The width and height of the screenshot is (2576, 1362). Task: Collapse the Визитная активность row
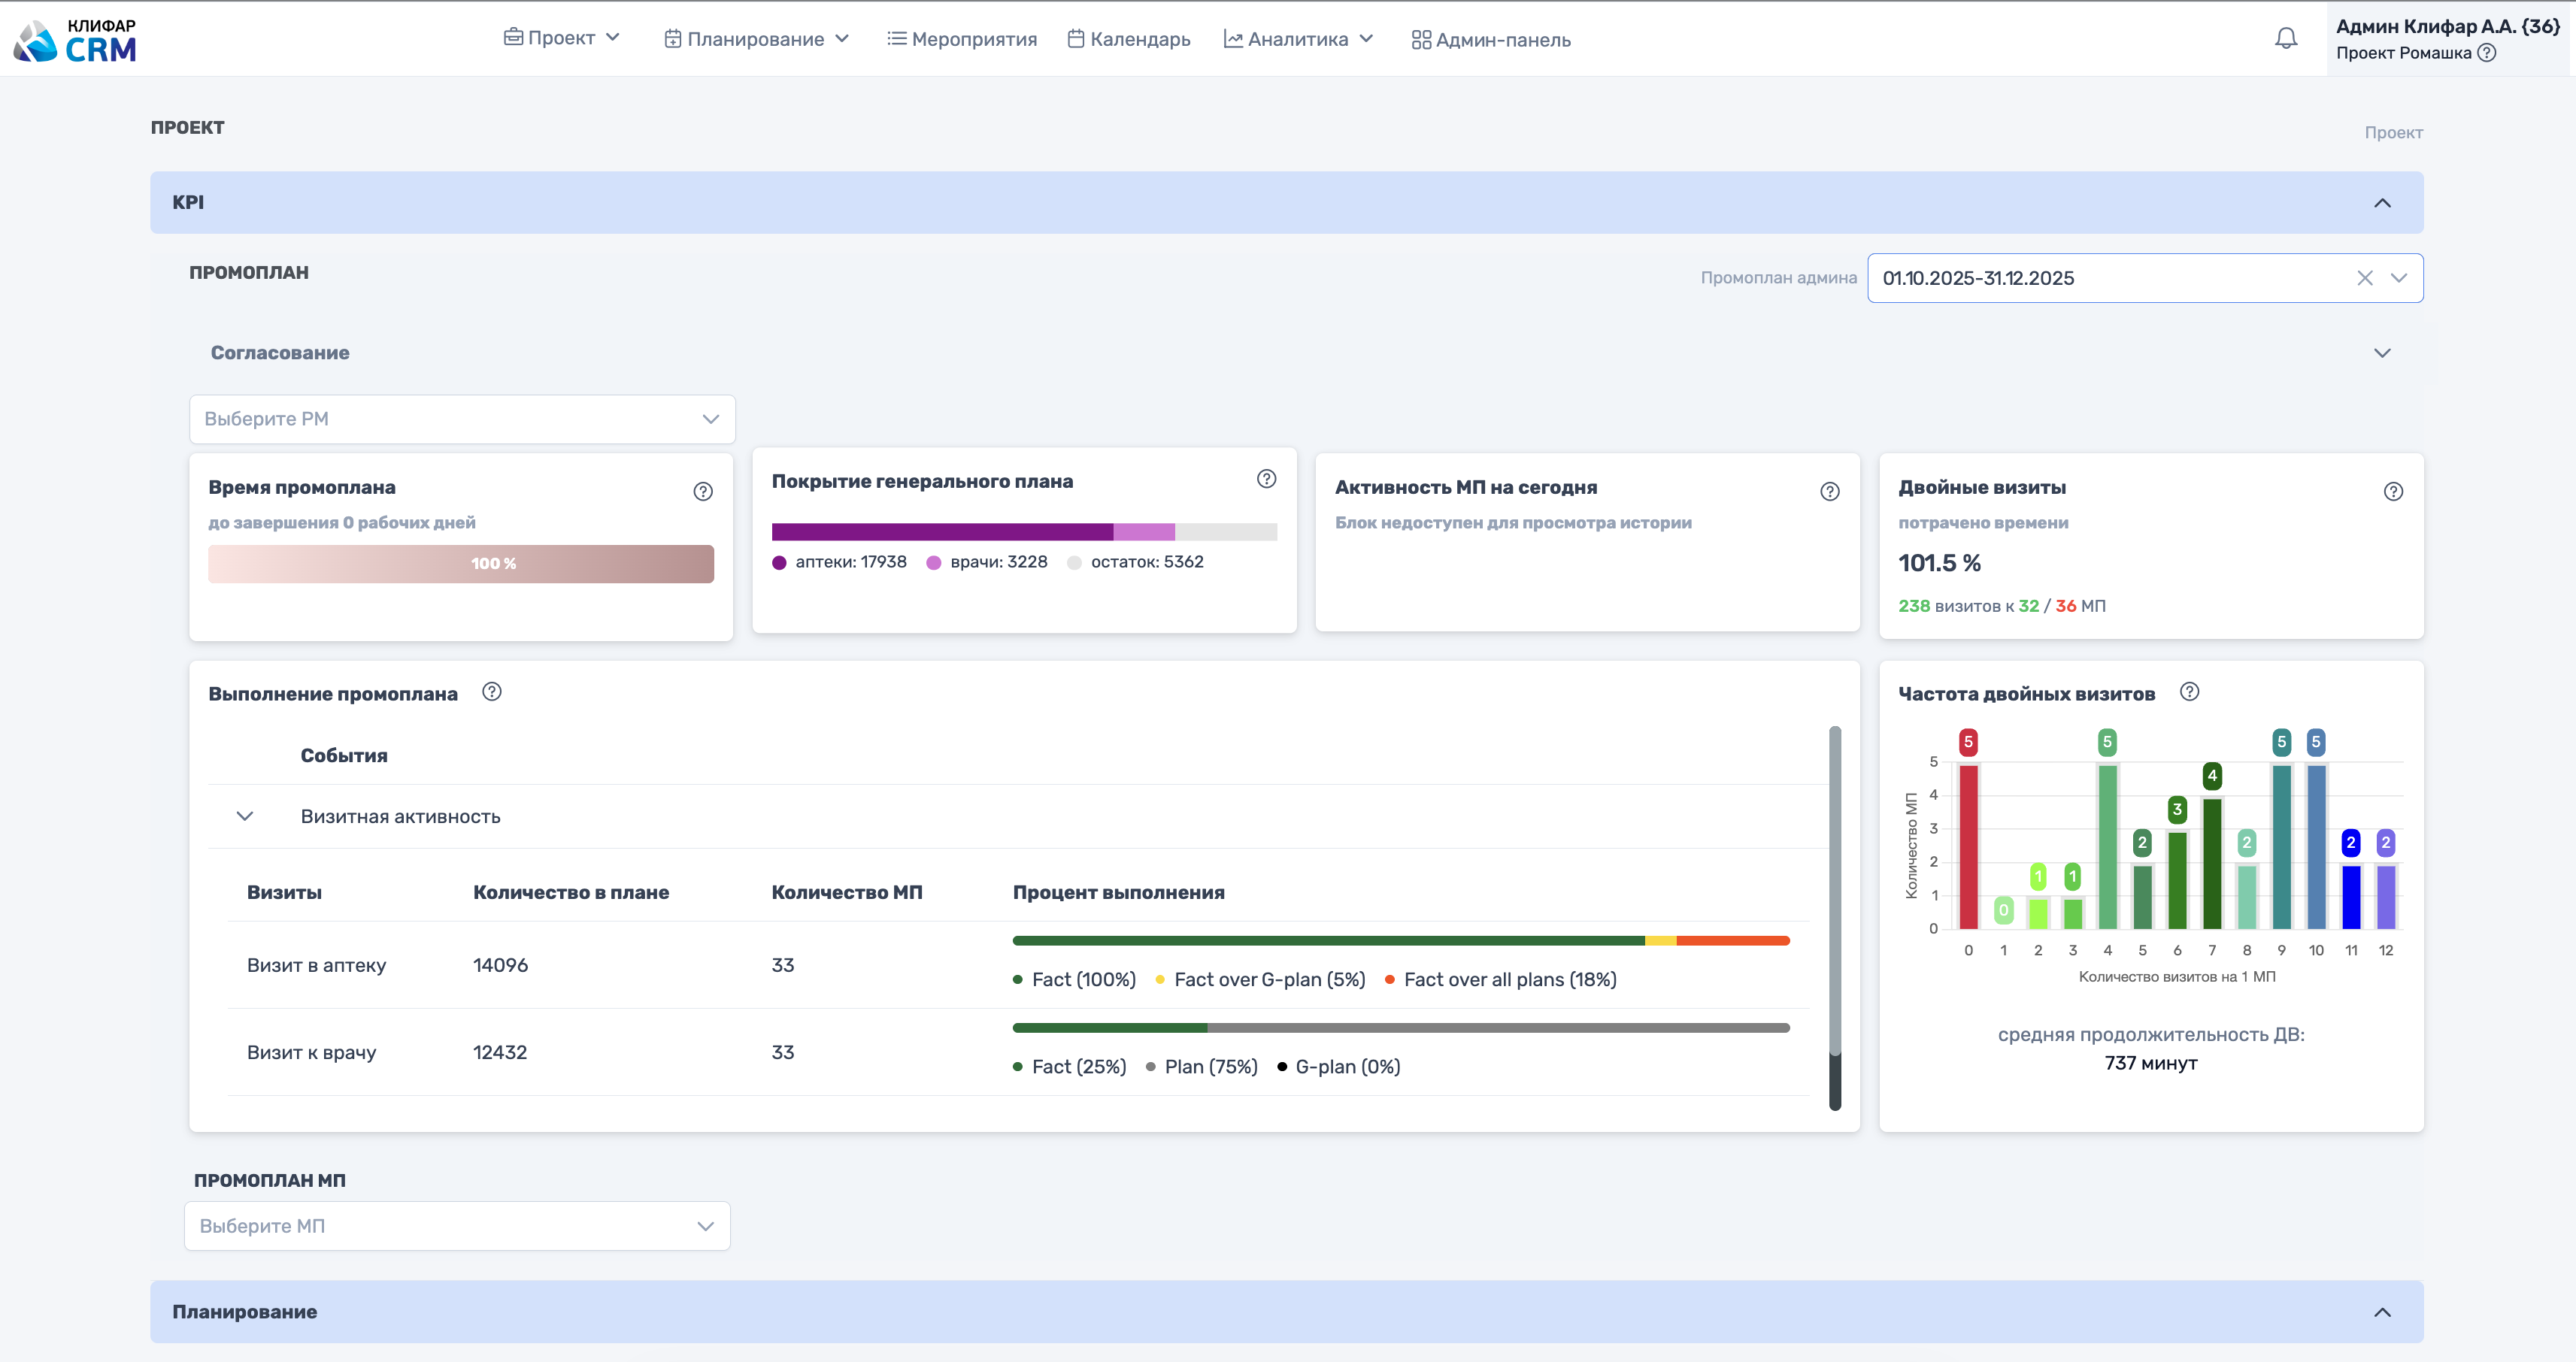(x=245, y=816)
